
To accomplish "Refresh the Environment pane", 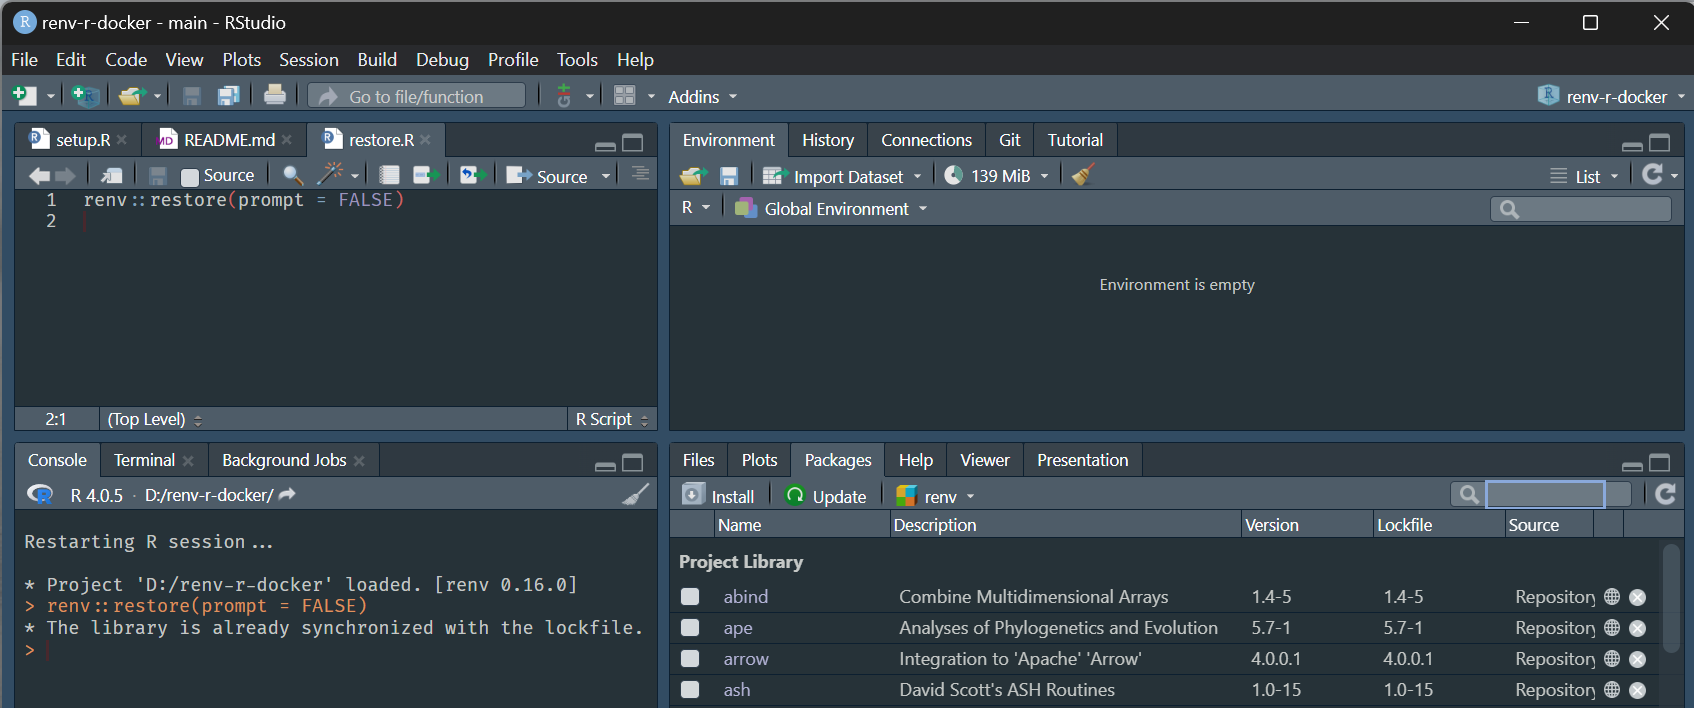I will (x=1653, y=175).
